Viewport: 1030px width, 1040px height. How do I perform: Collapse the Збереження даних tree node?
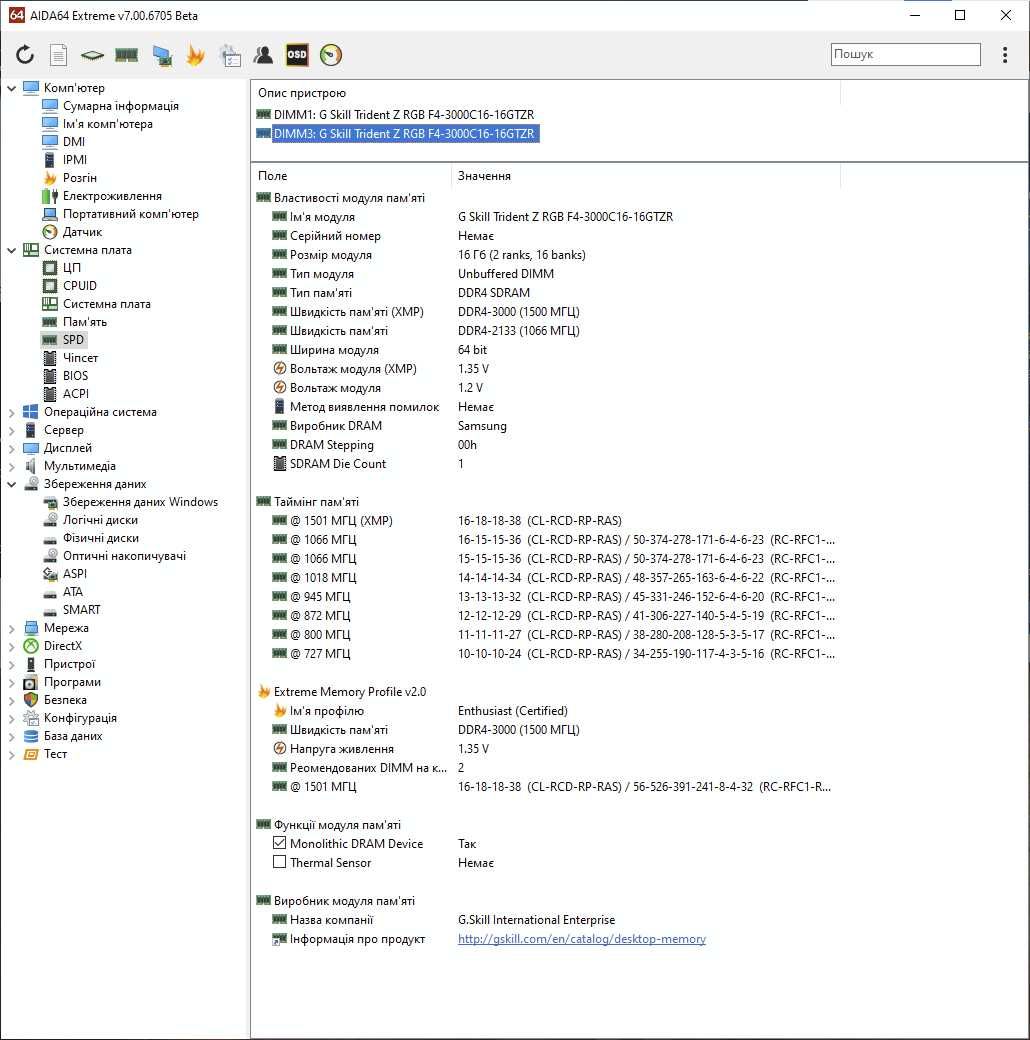click(11, 484)
